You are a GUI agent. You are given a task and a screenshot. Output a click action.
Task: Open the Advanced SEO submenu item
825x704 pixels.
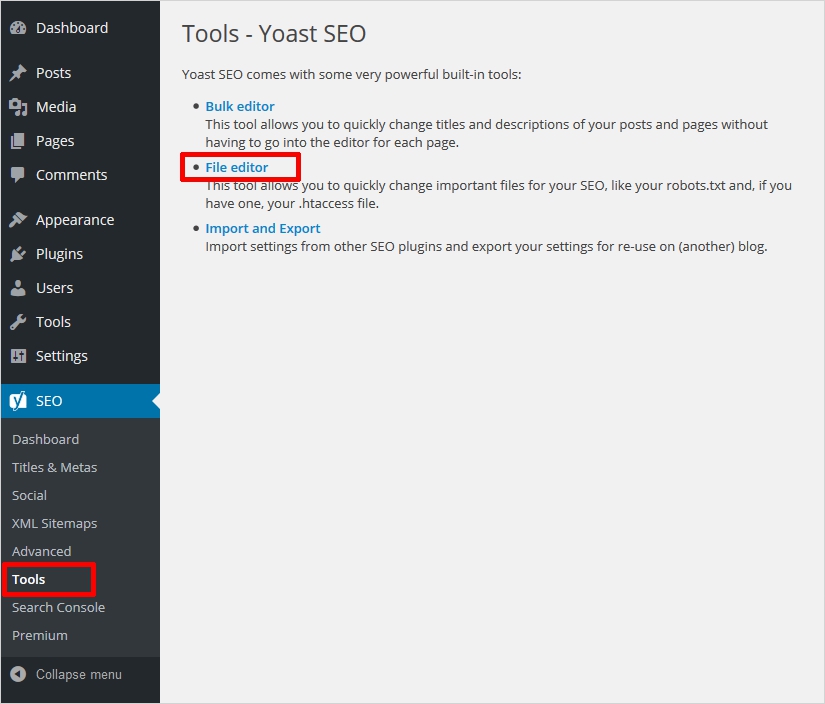pos(41,551)
